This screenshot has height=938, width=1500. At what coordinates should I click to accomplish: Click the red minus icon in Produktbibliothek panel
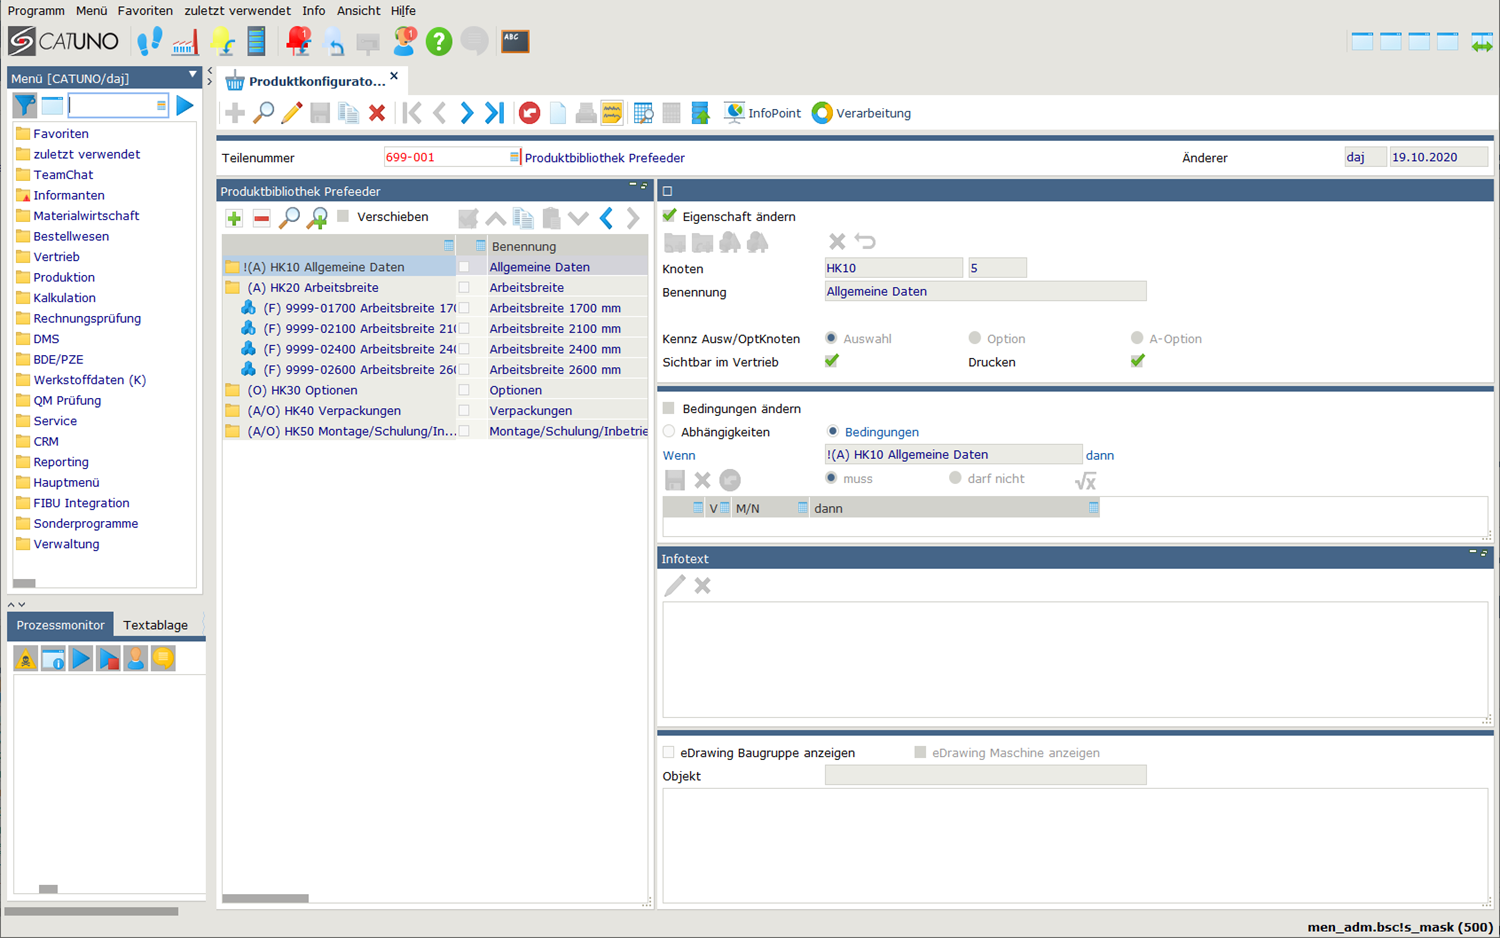coord(261,218)
